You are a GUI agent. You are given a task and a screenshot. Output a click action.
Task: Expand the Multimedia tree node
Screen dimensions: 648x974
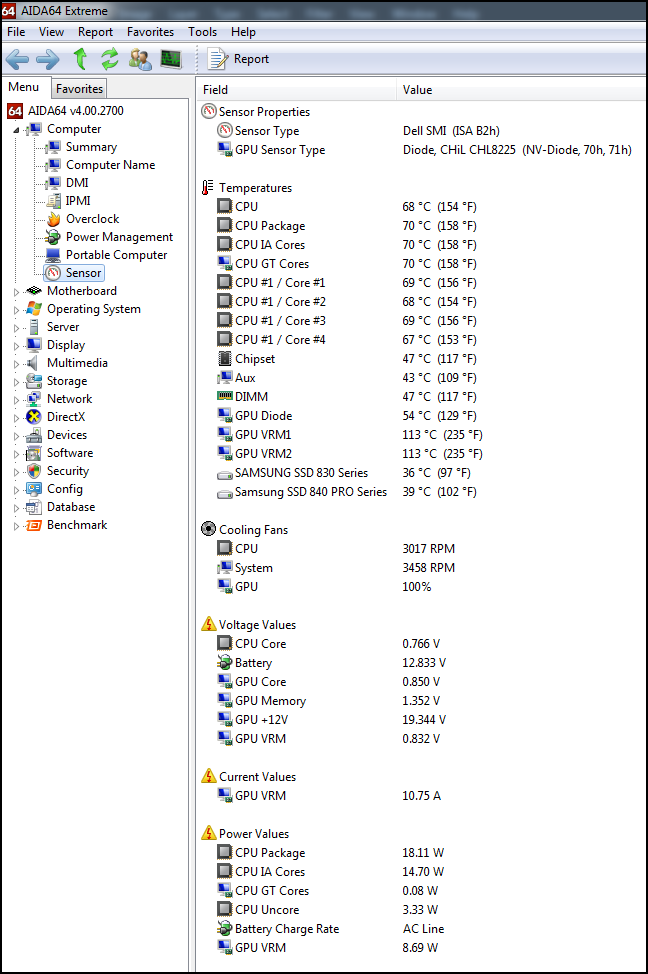16,363
